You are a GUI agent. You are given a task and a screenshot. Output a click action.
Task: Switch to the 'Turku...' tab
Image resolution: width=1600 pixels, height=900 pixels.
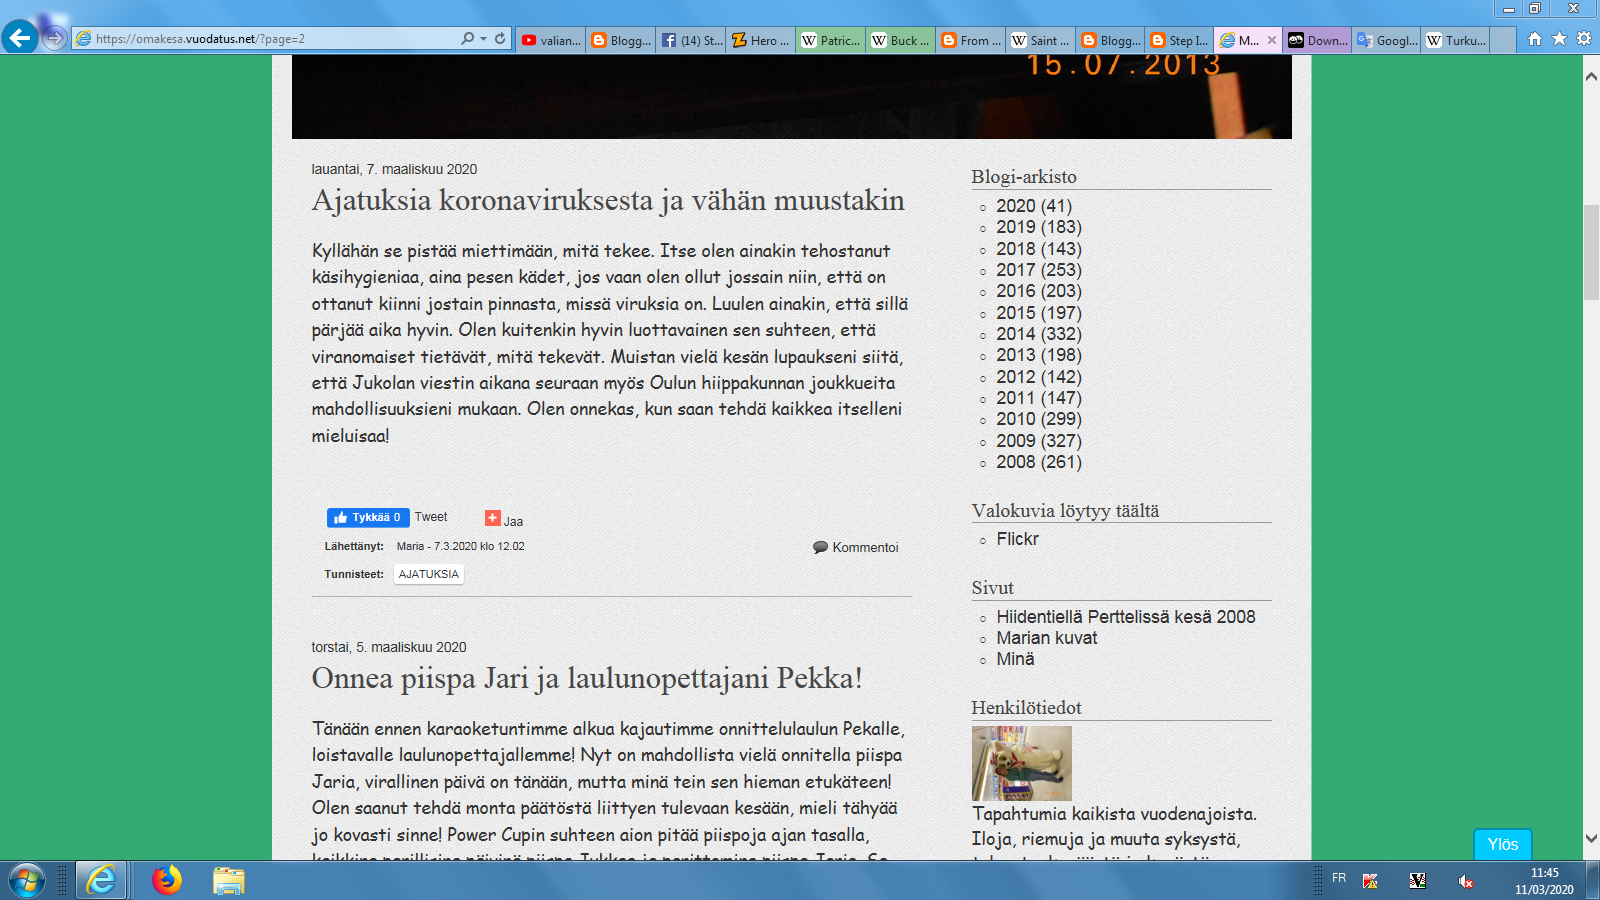(x=1457, y=40)
